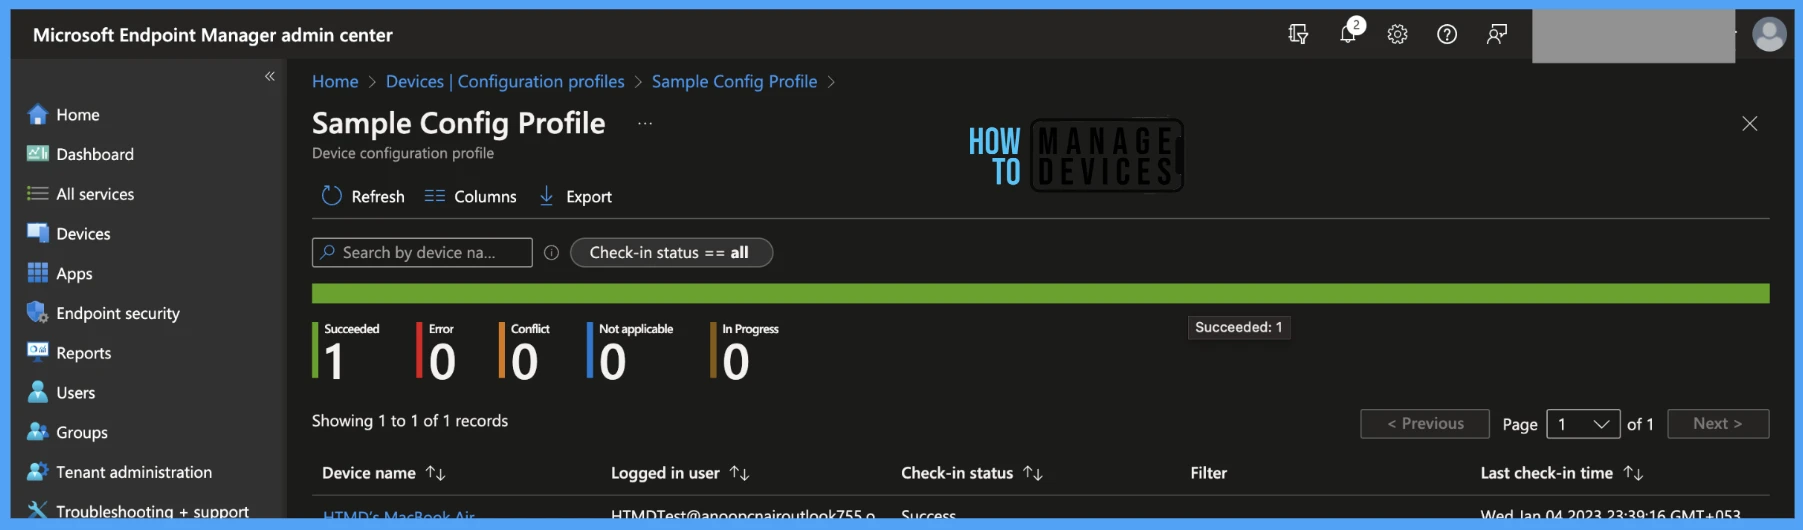Open the help question mark icon
This screenshot has height=530, width=1803.
1447,34
